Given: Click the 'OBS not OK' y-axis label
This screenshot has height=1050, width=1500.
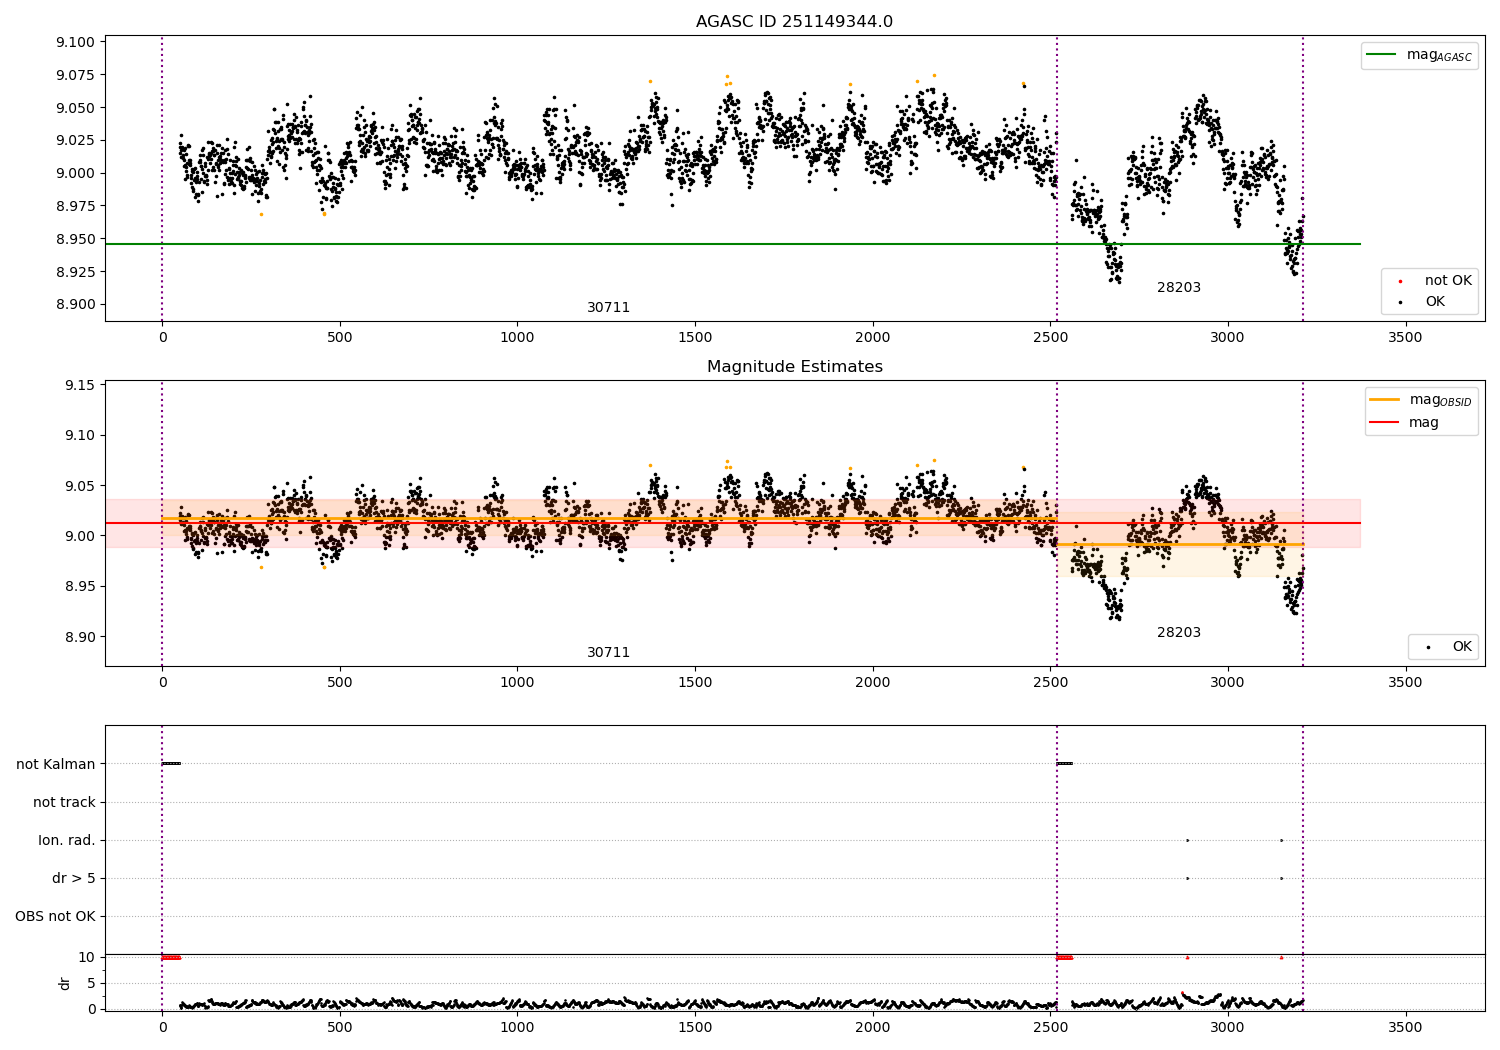Looking at the screenshot, I should [x=55, y=916].
